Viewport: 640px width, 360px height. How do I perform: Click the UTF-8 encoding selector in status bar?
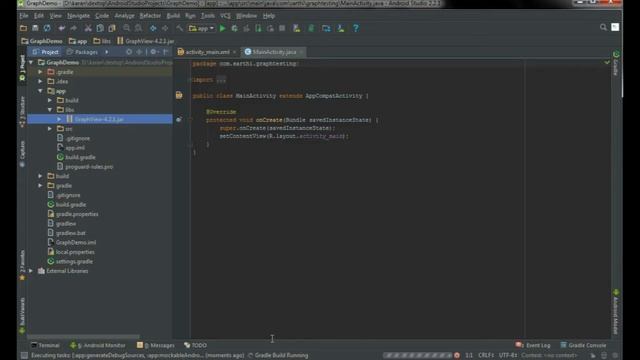(x=508, y=355)
